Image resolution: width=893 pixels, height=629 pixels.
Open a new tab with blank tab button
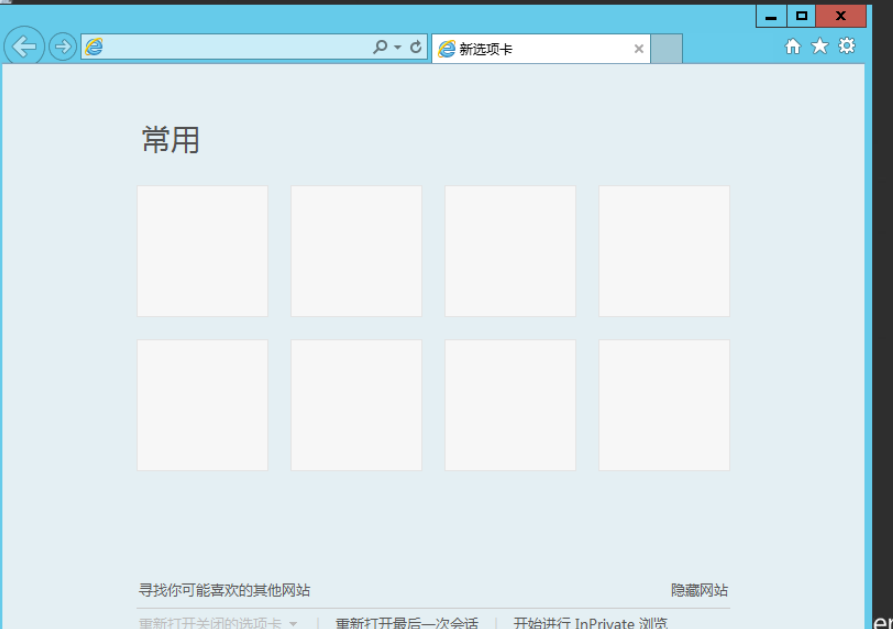pyautogui.click(x=666, y=48)
